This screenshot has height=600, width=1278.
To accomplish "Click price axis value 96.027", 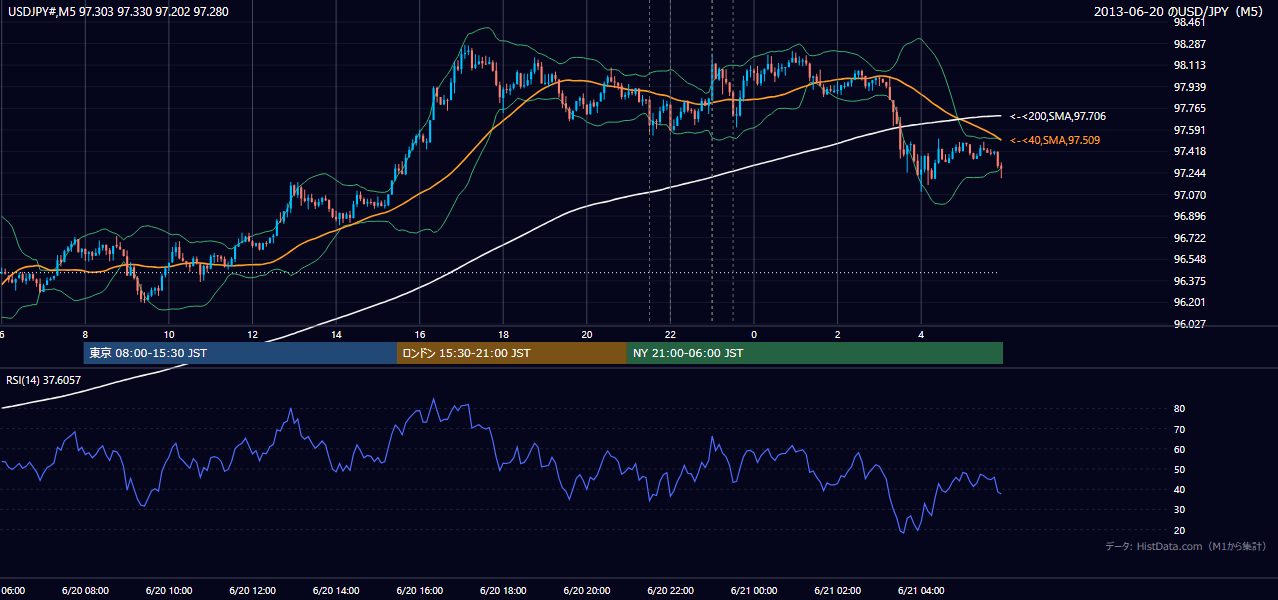I will [1189, 324].
